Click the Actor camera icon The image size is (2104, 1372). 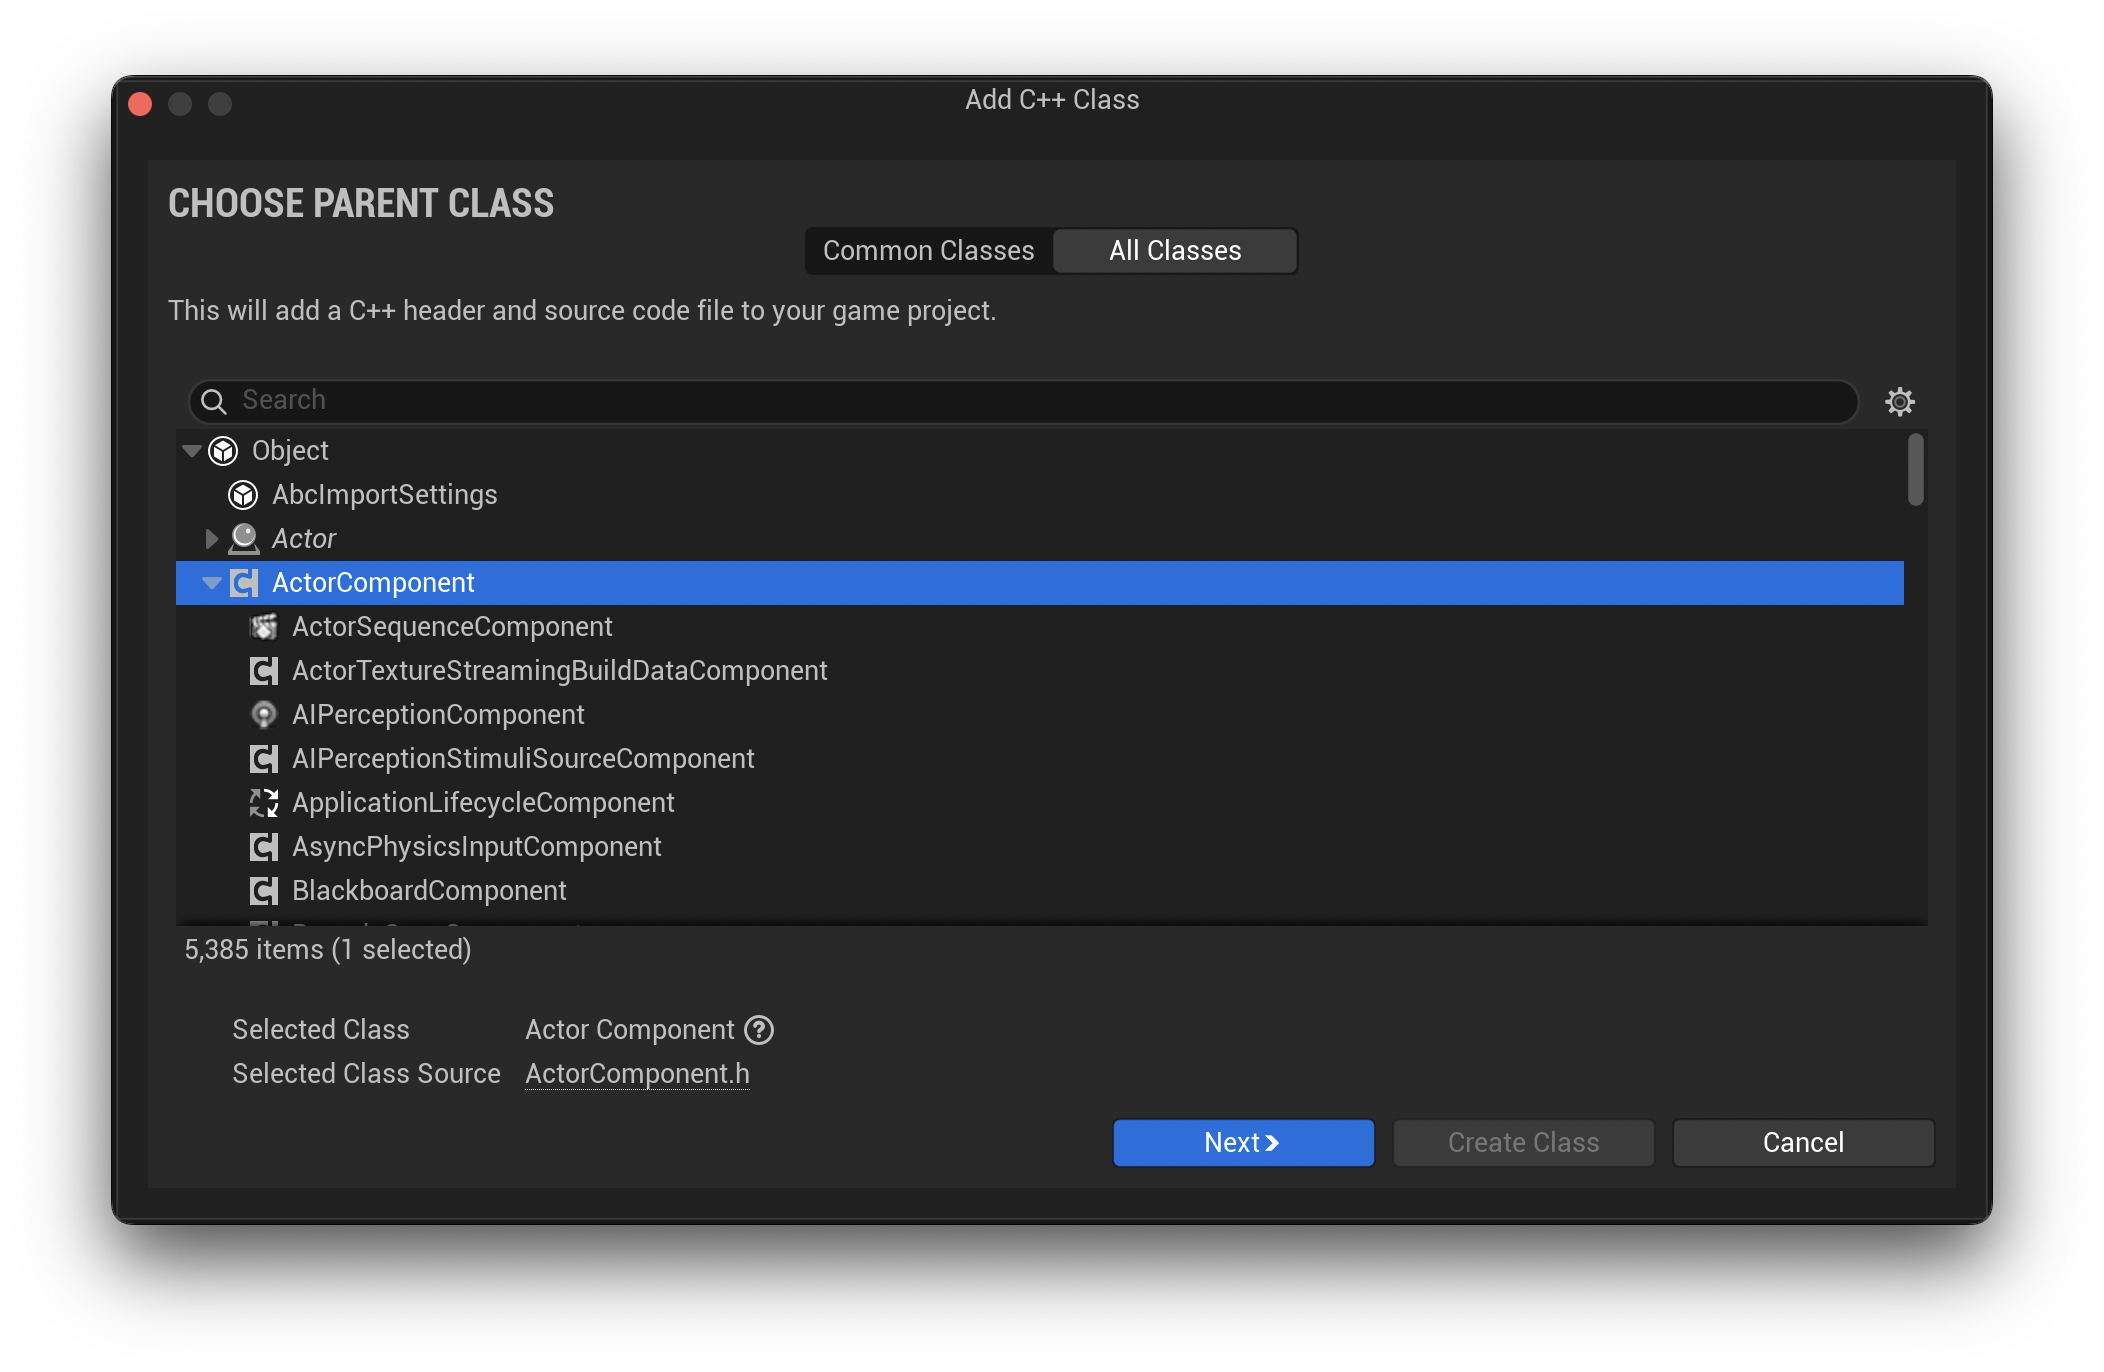pos(243,538)
